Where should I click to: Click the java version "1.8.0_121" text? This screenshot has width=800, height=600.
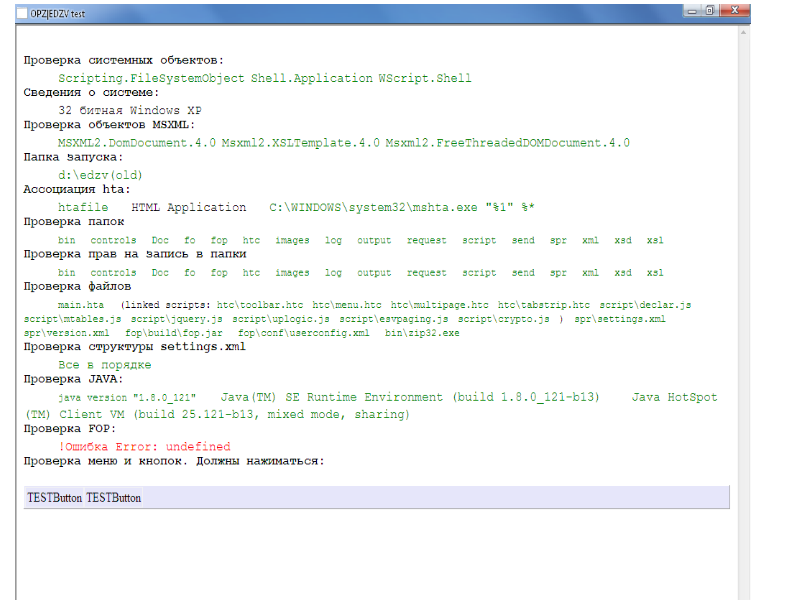pos(127,398)
